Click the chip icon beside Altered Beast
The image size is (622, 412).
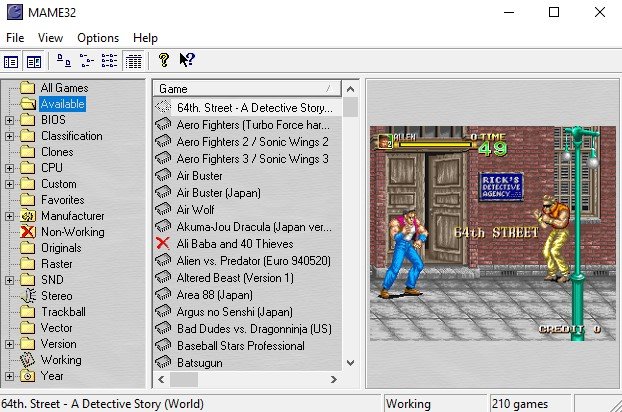[163, 277]
